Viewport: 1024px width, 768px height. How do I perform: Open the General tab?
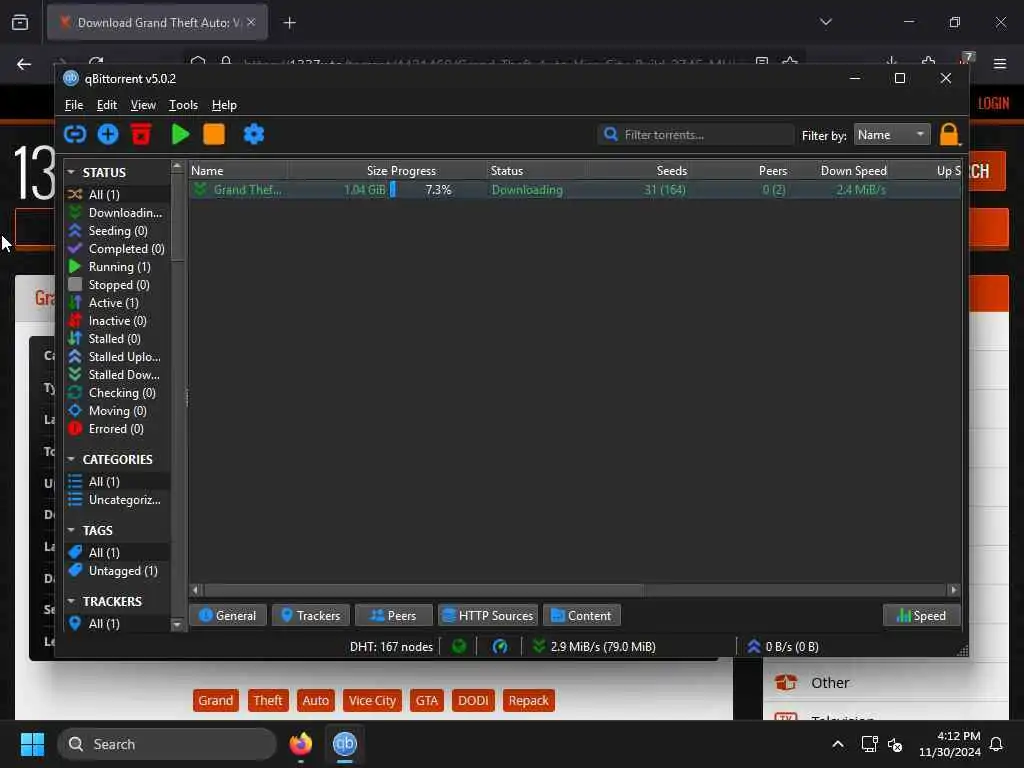coord(228,615)
